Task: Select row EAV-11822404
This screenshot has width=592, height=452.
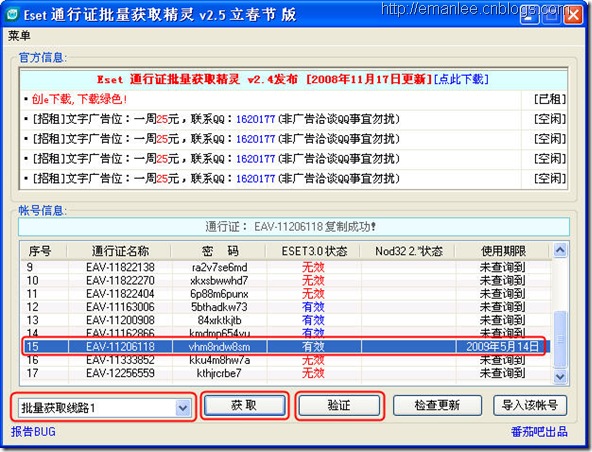Action: 286,294
